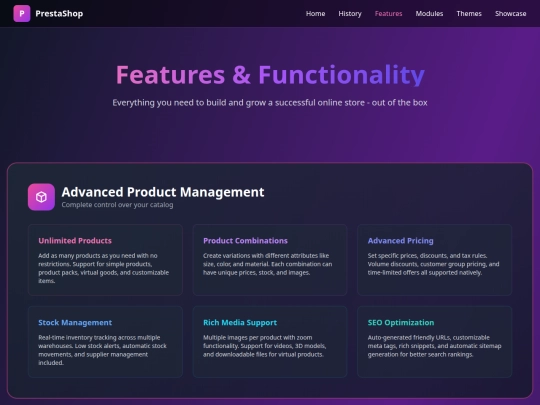Click the Features & Functionality page title

coord(270,74)
